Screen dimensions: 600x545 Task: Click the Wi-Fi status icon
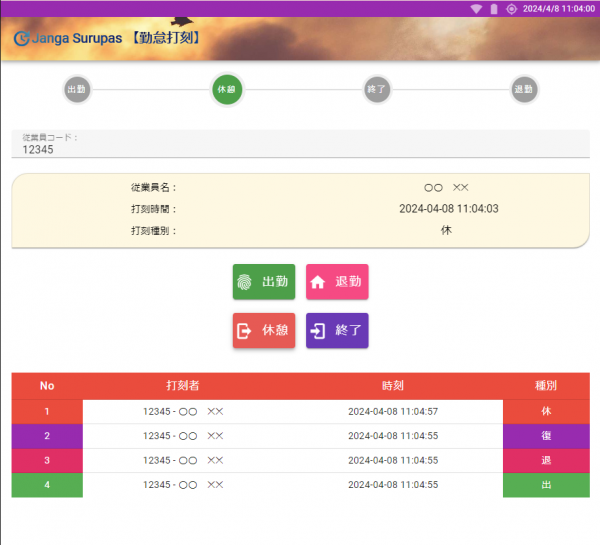click(476, 8)
